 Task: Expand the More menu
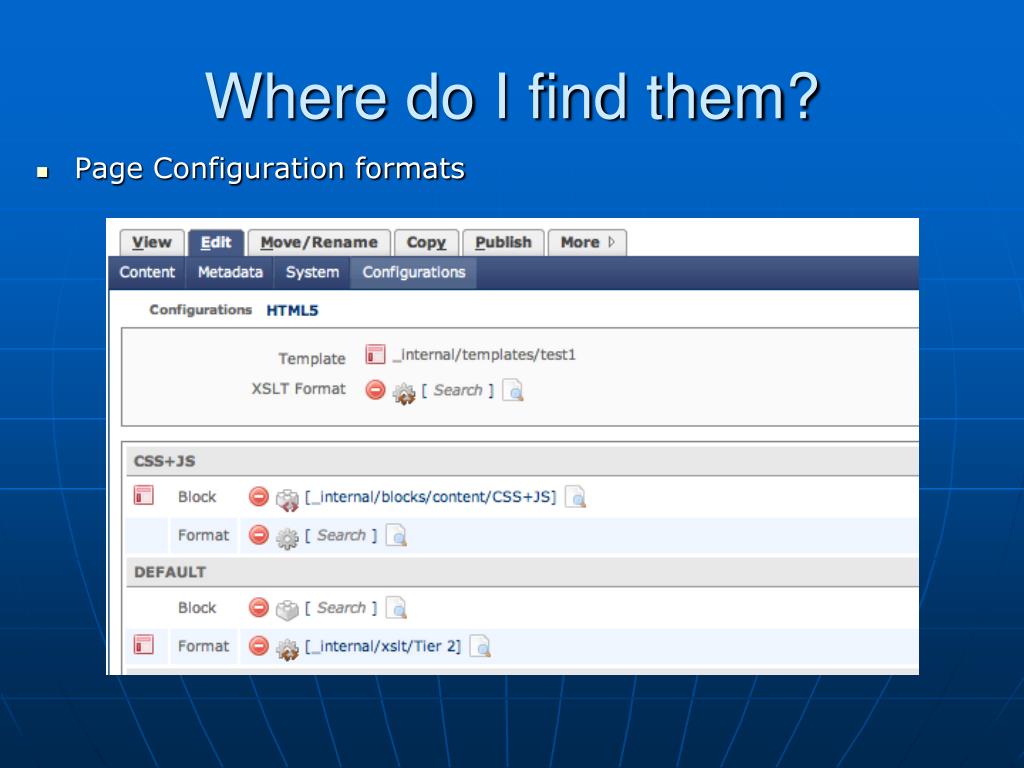[587, 243]
